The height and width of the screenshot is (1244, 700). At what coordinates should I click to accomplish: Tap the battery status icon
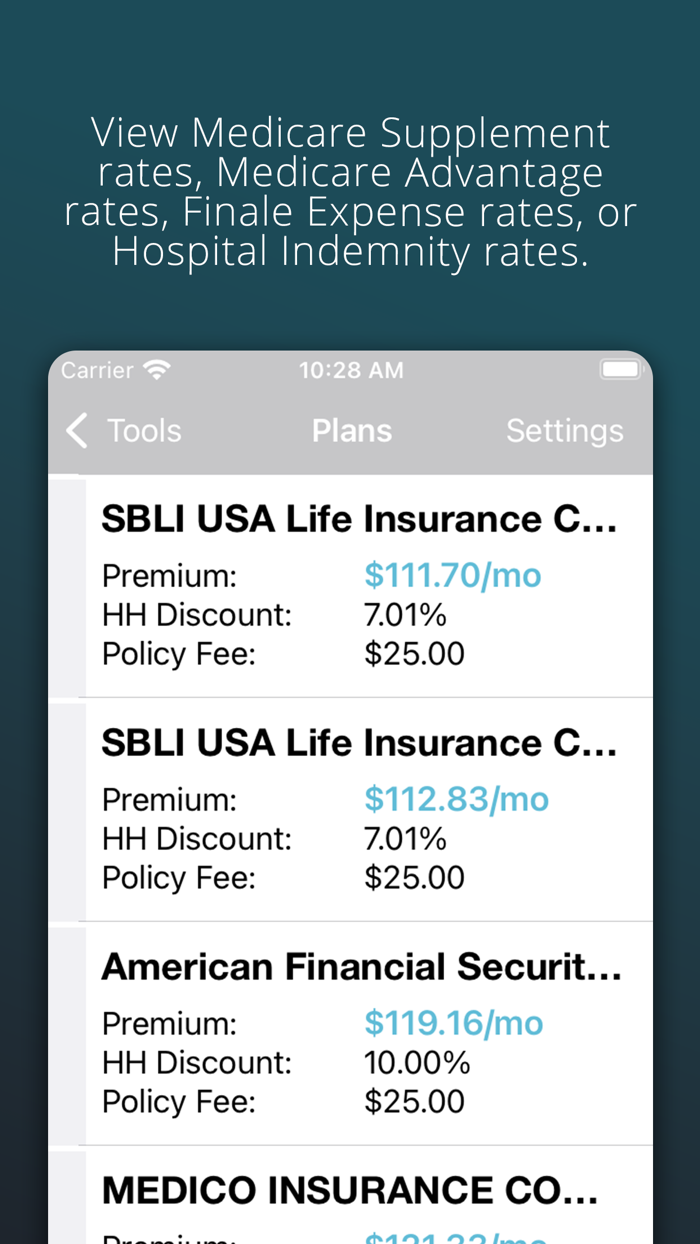pos(620,370)
